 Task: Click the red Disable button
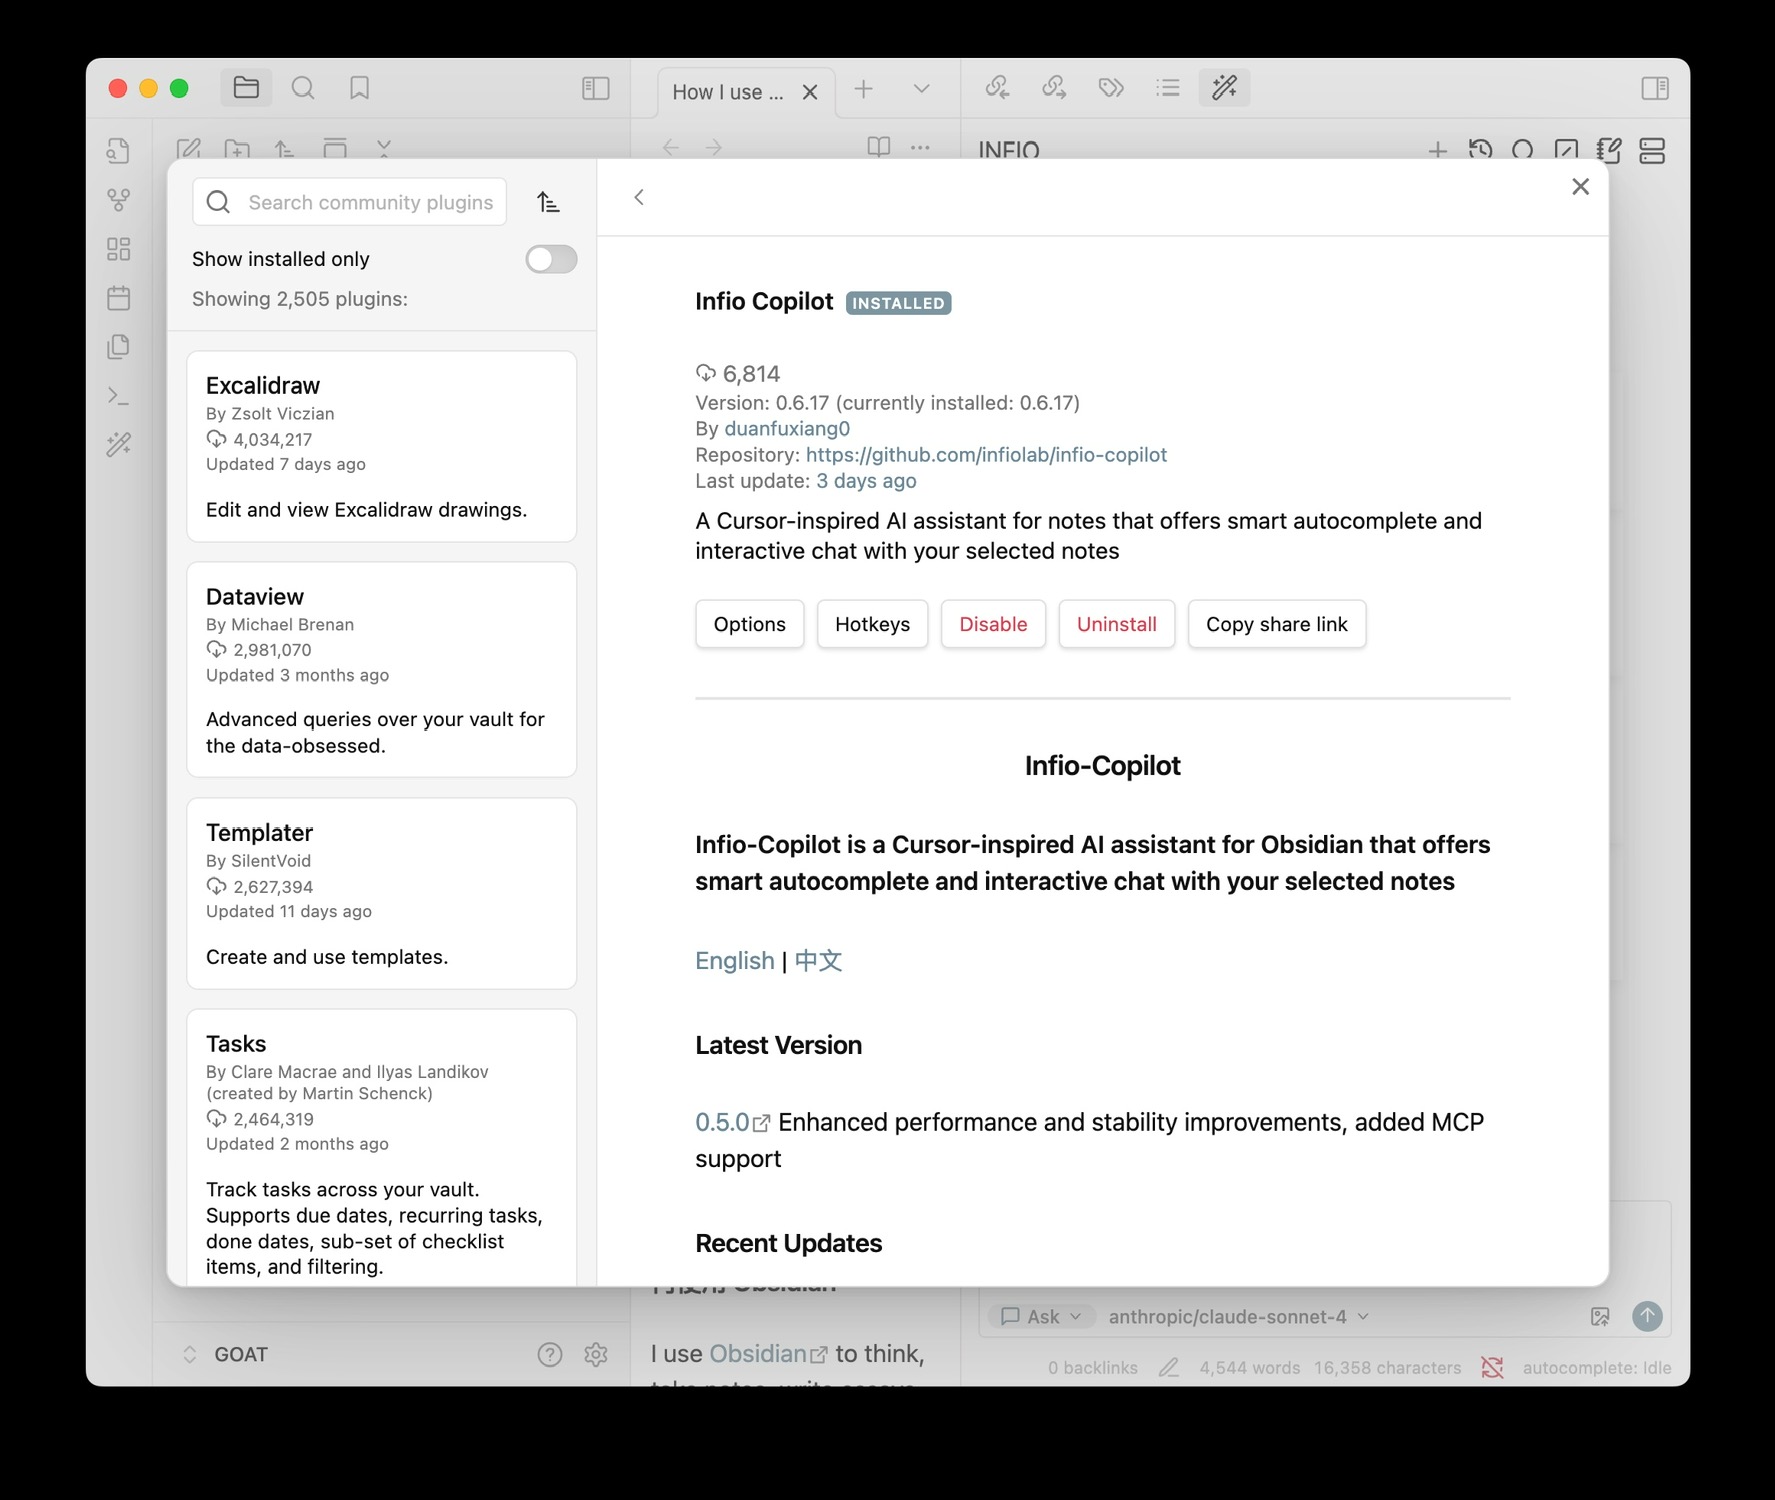993,624
